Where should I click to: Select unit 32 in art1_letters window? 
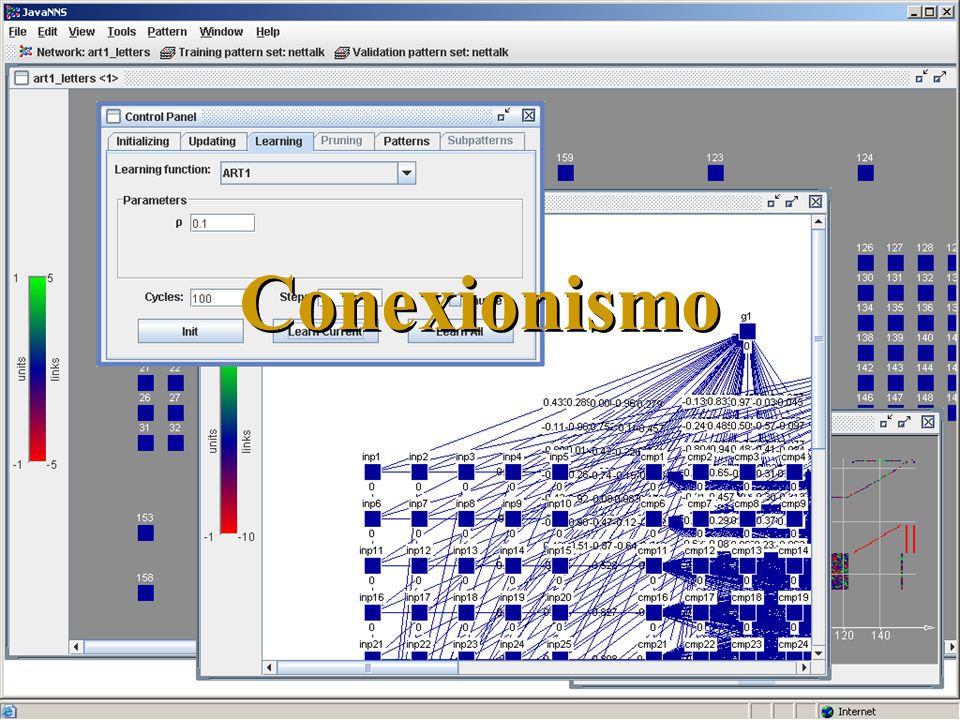coord(176,443)
